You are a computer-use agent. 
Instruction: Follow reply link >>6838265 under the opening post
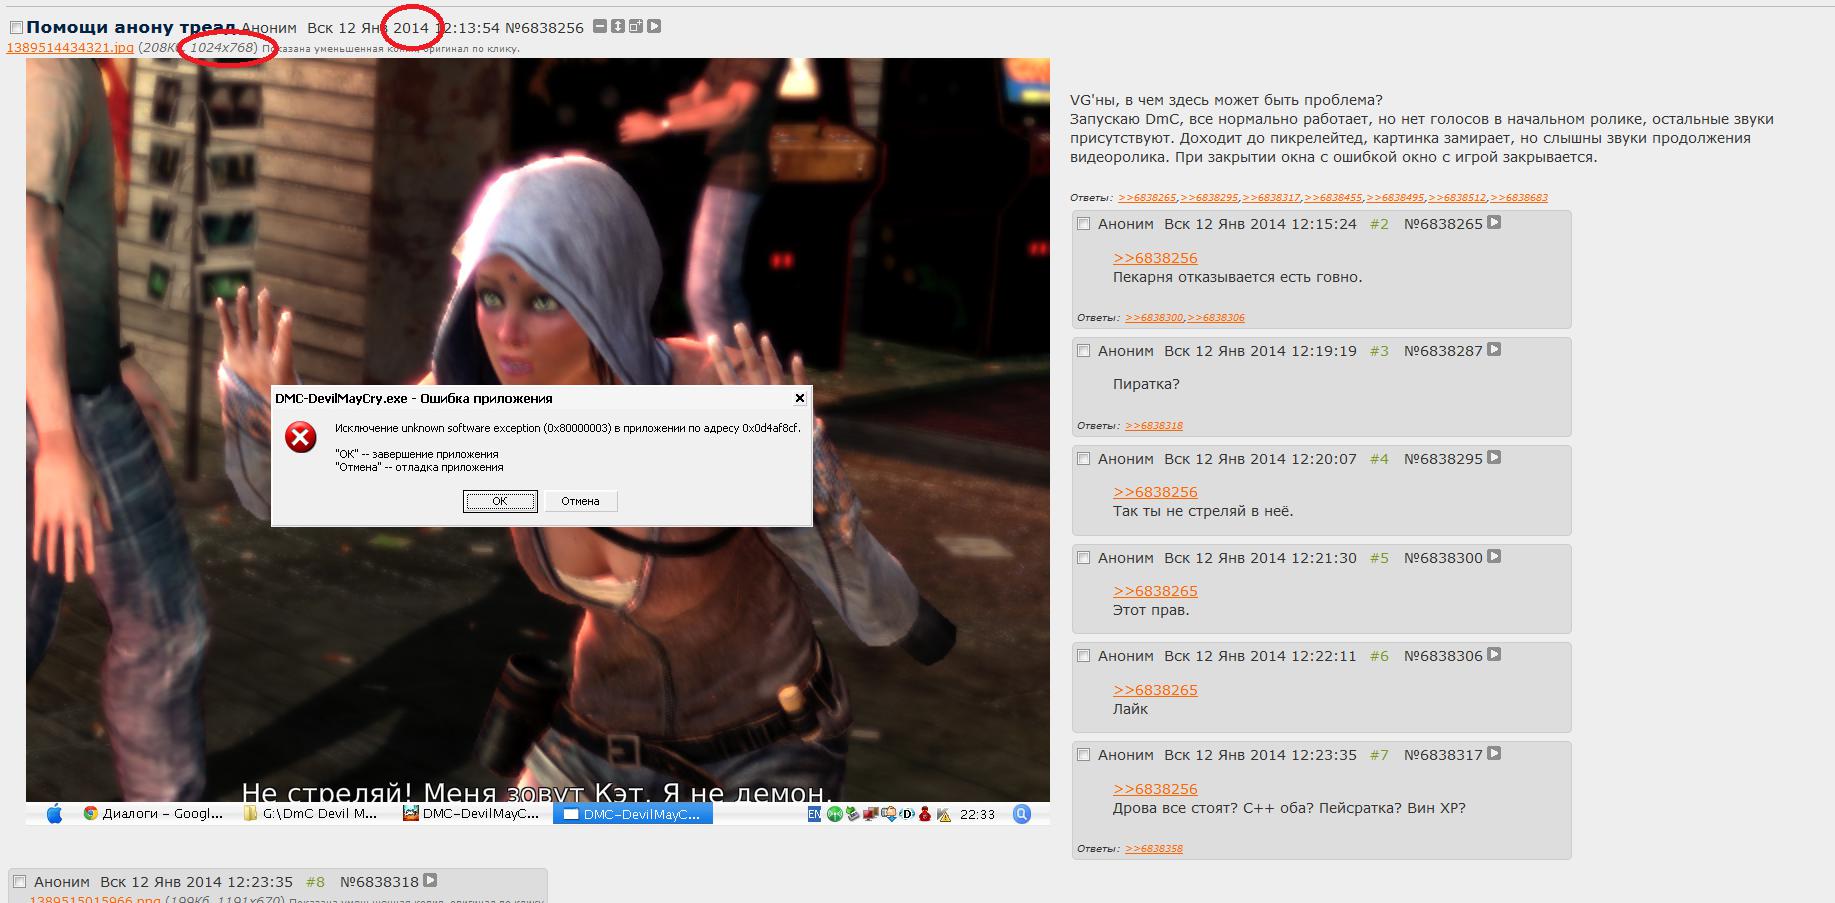1147,198
